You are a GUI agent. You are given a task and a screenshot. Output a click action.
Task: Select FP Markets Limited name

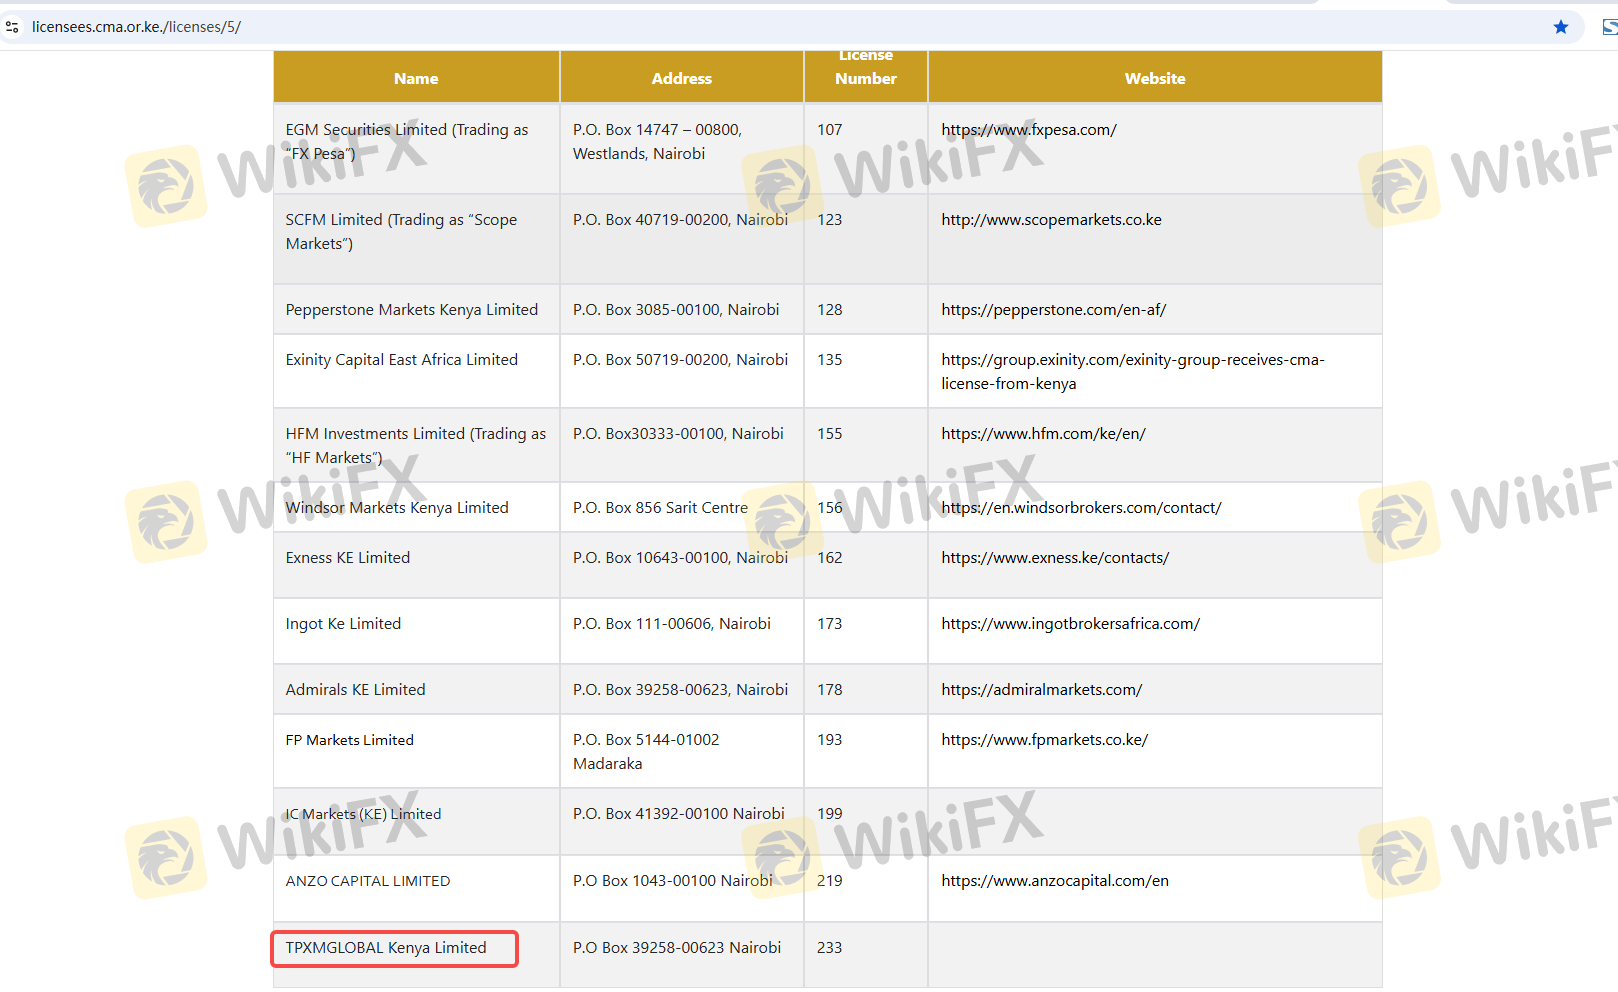click(x=350, y=740)
